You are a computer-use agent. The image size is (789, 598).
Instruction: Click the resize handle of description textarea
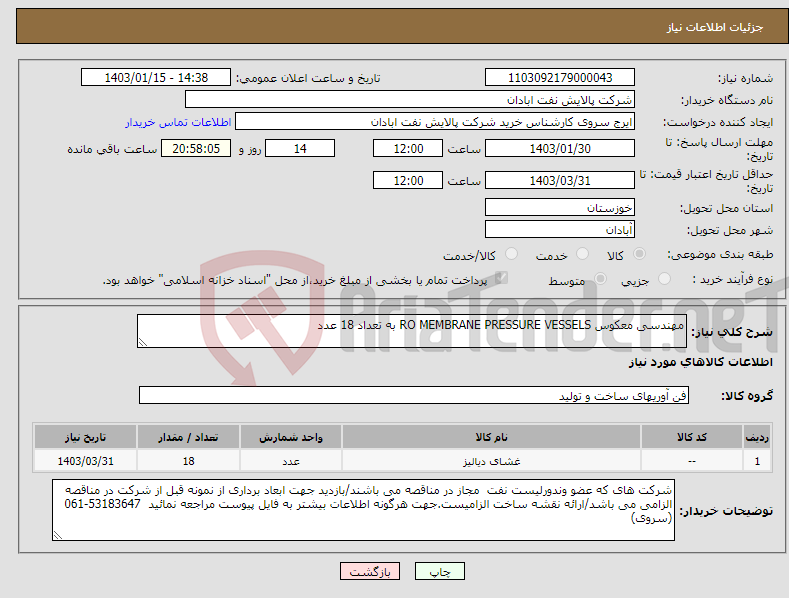pos(142,342)
